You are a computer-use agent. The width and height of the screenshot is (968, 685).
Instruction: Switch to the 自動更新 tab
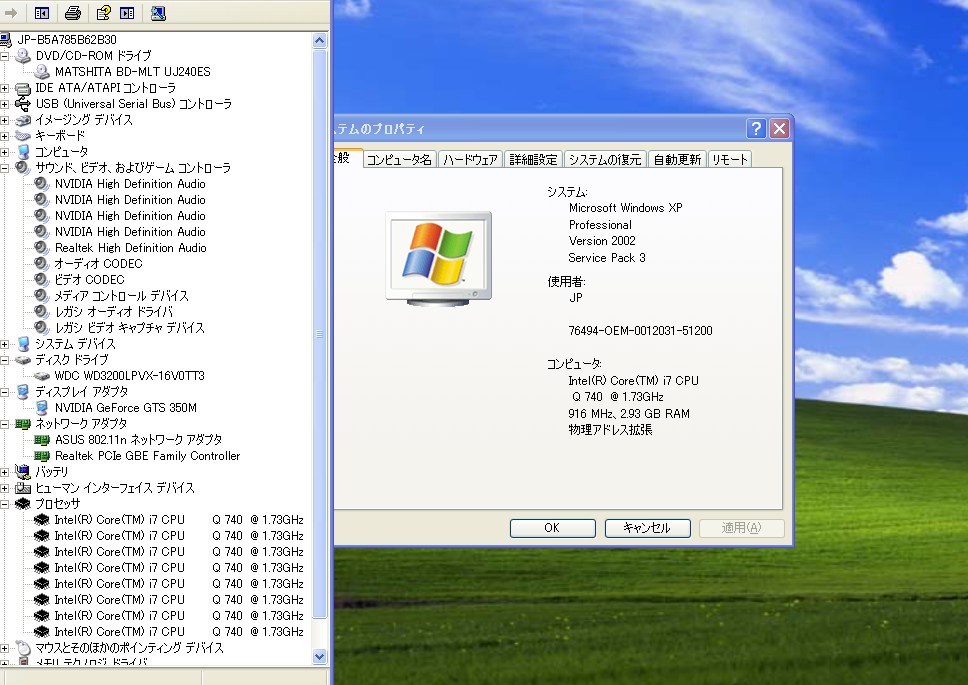677,160
